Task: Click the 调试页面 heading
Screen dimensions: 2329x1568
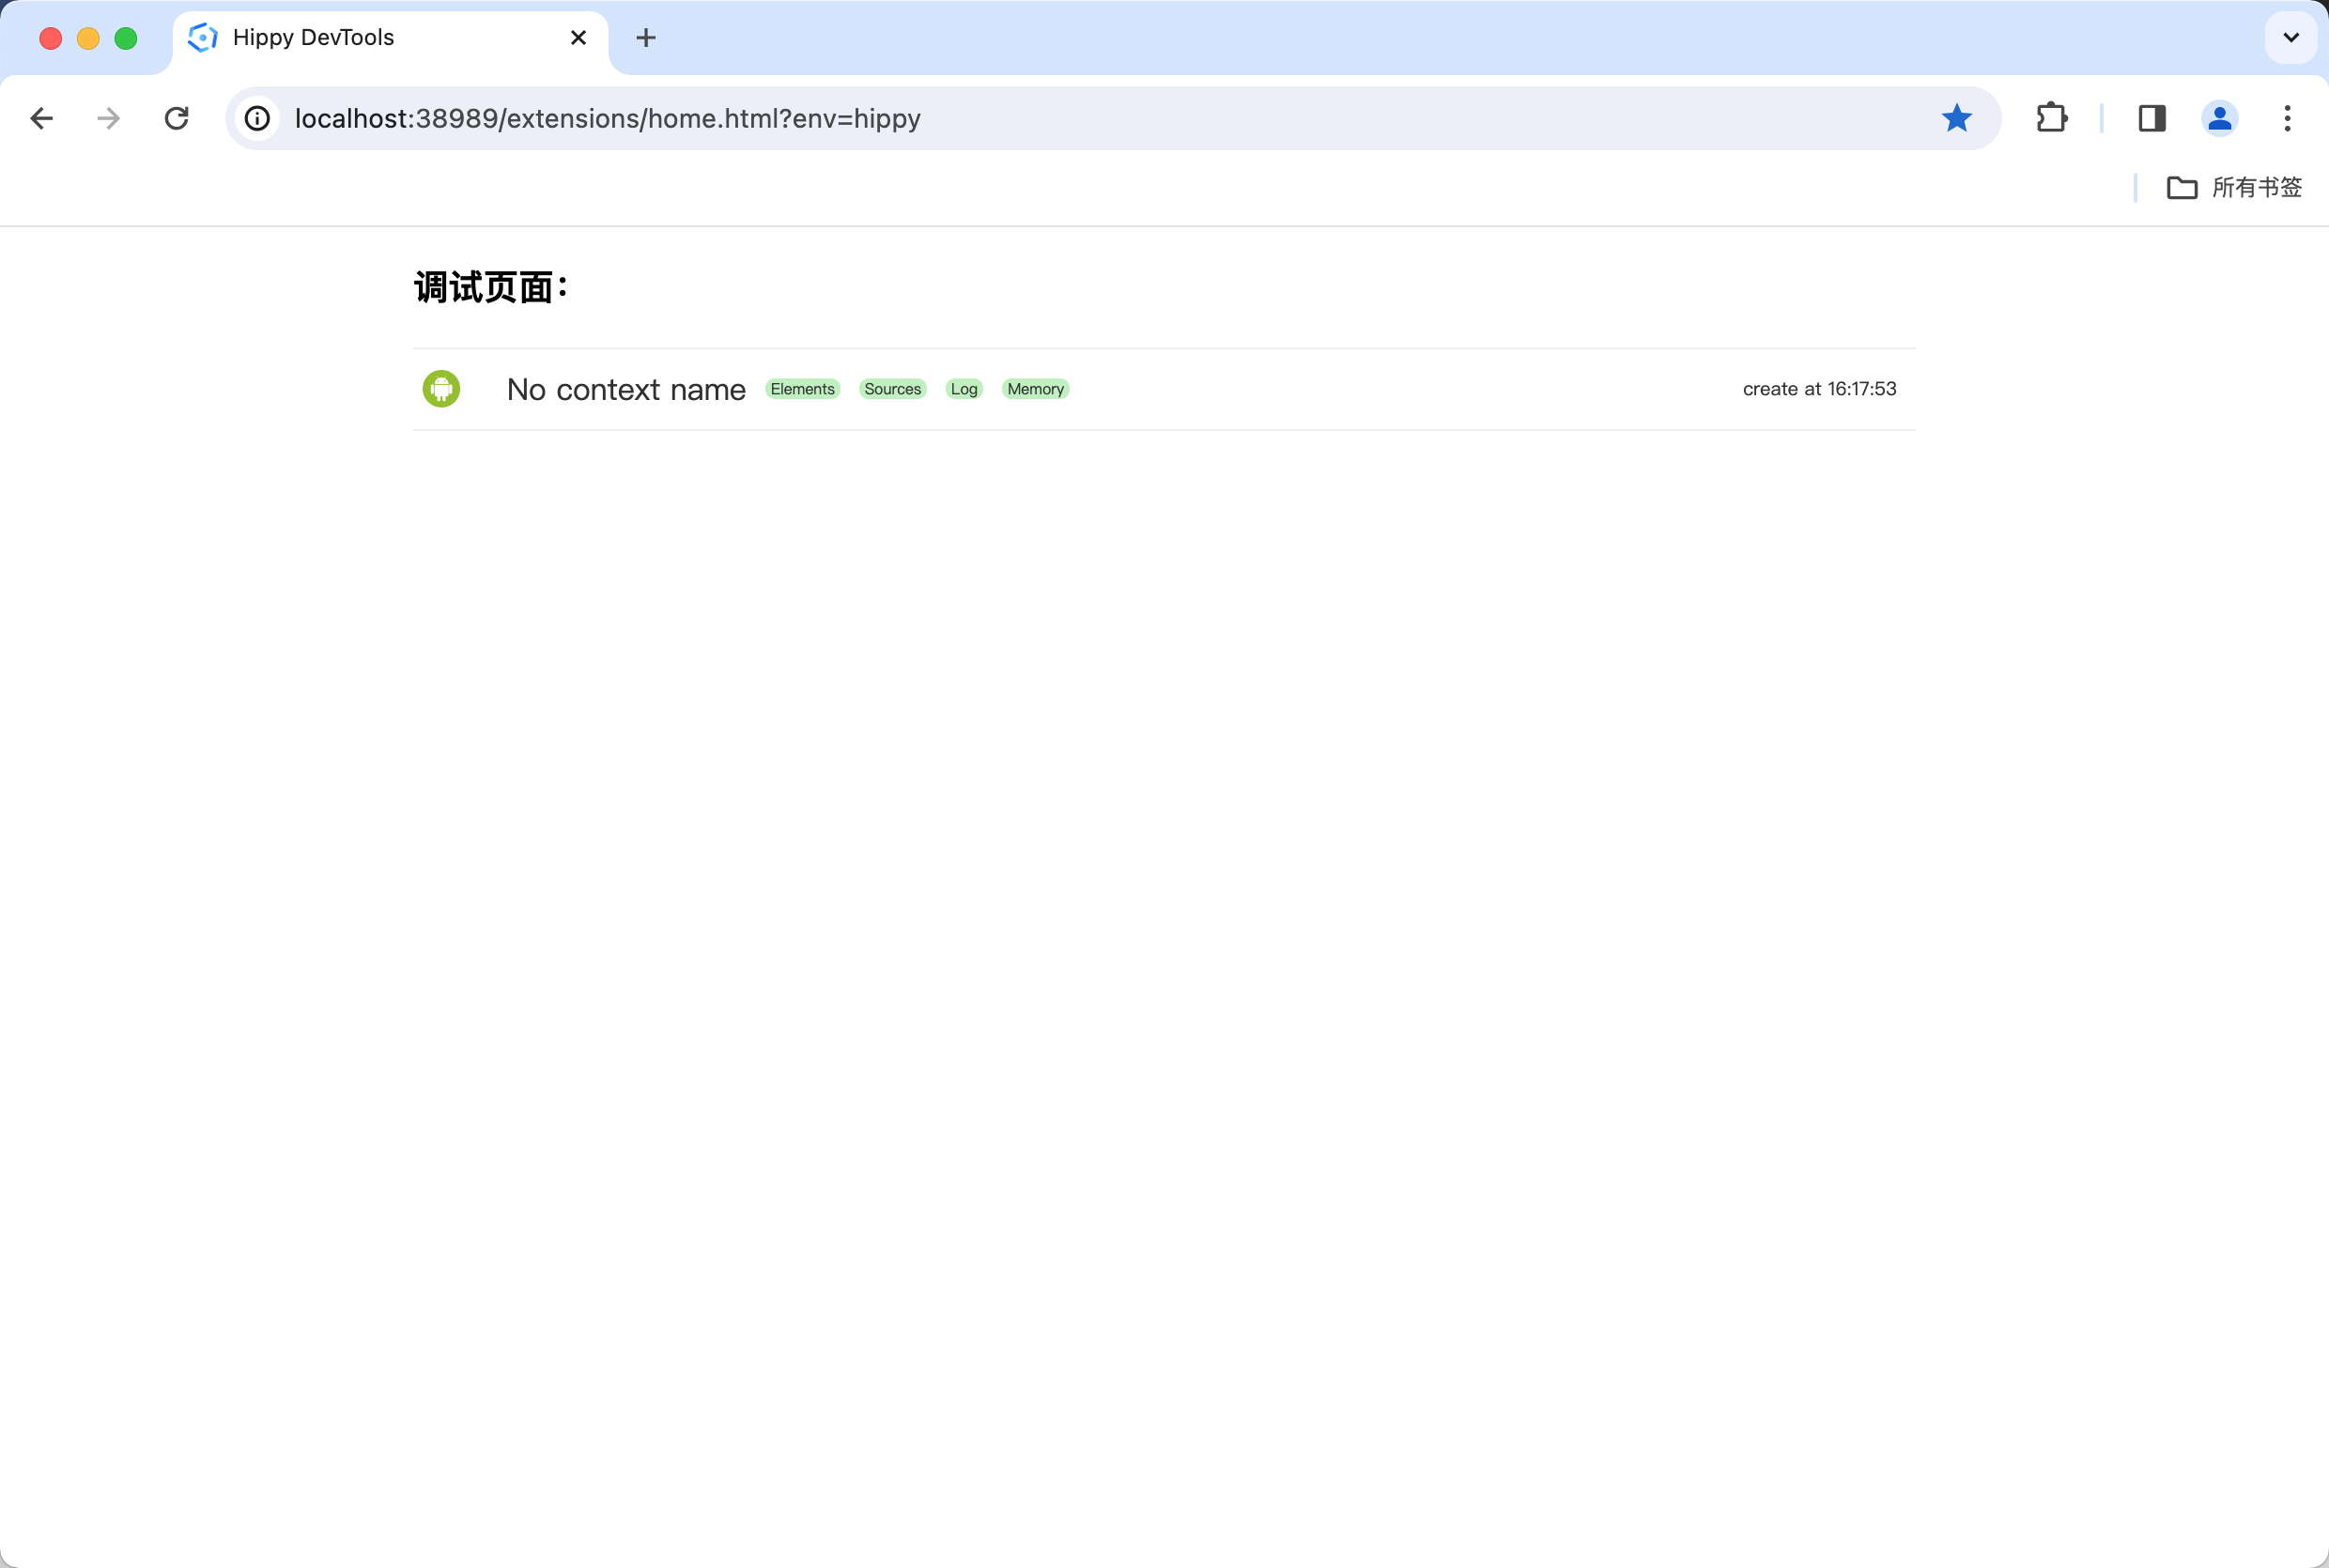Action: 491,288
